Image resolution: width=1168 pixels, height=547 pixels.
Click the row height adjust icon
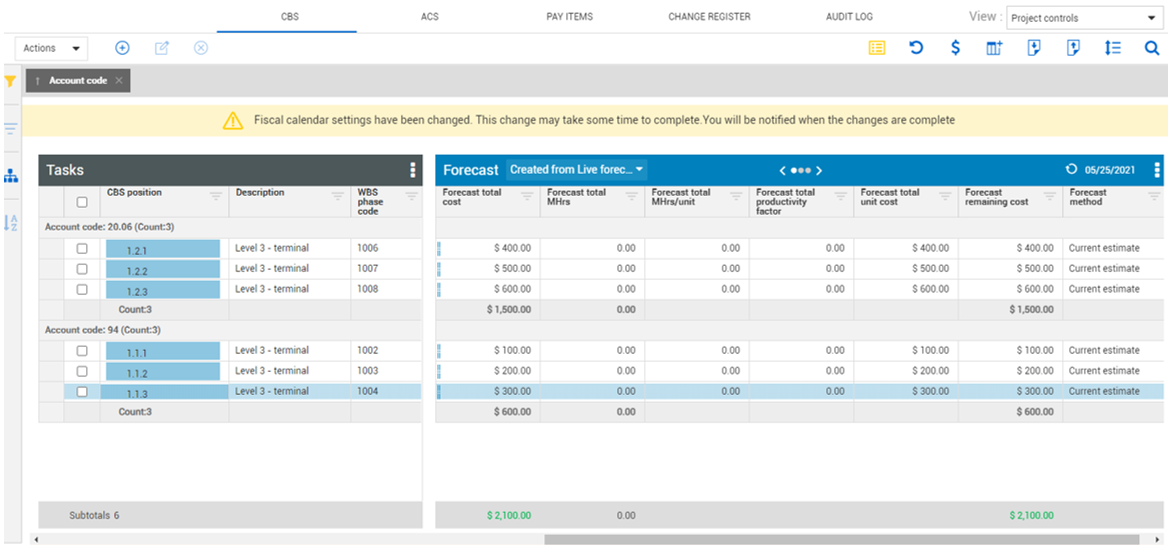1113,48
